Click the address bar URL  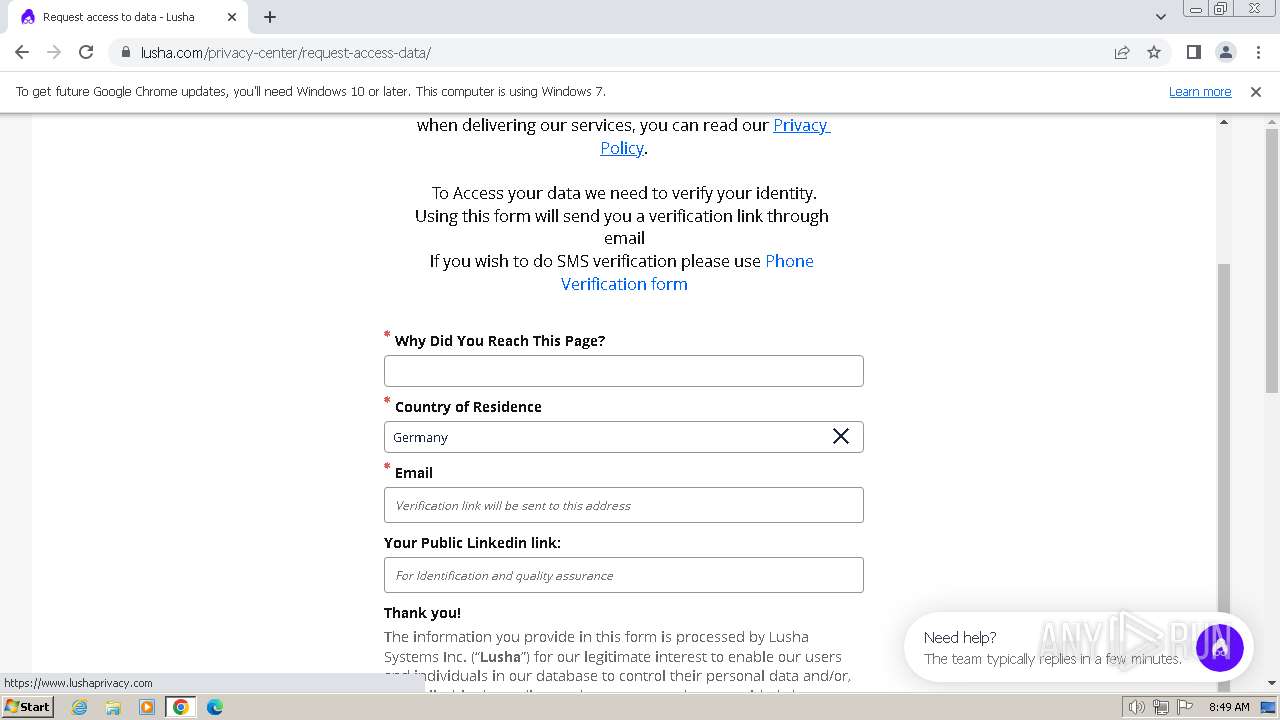(x=286, y=52)
